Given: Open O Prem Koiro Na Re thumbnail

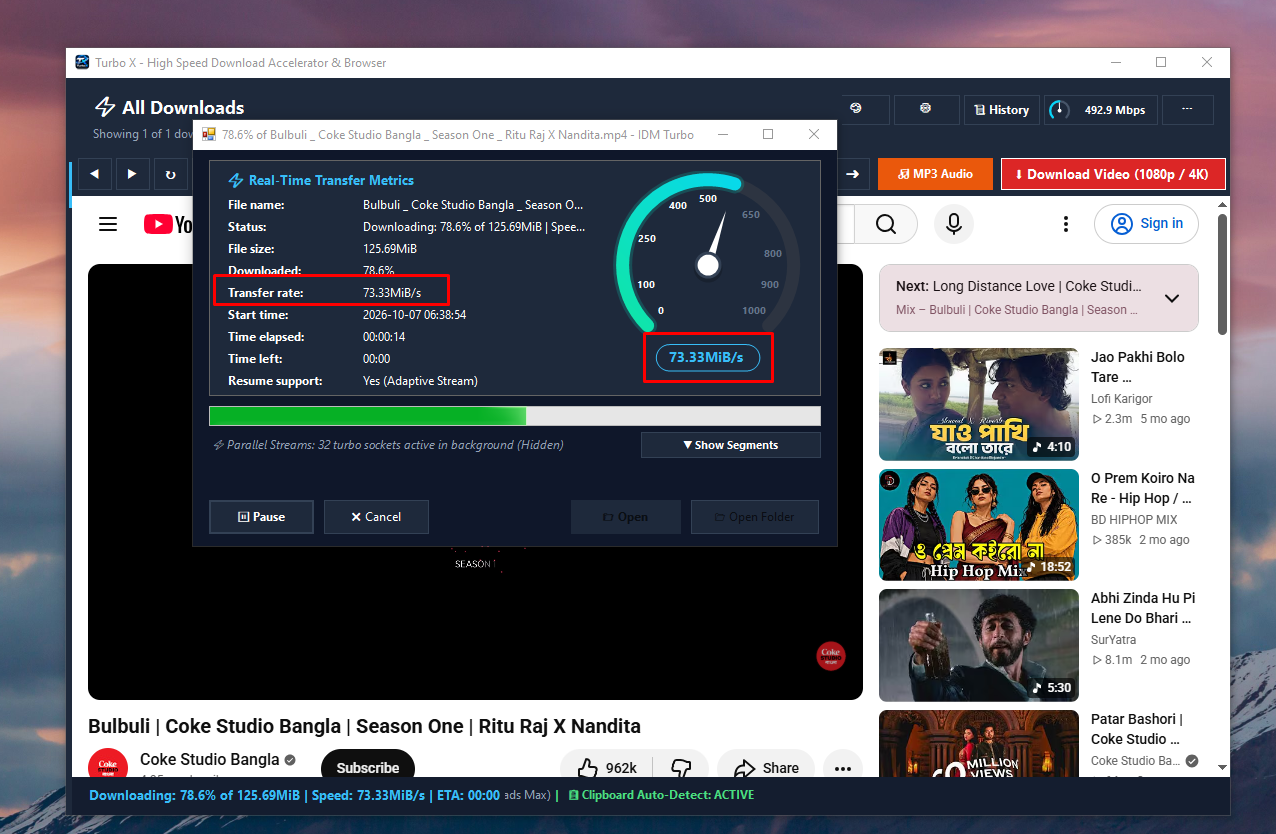Looking at the screenshot, I should [x=979, y=525].
